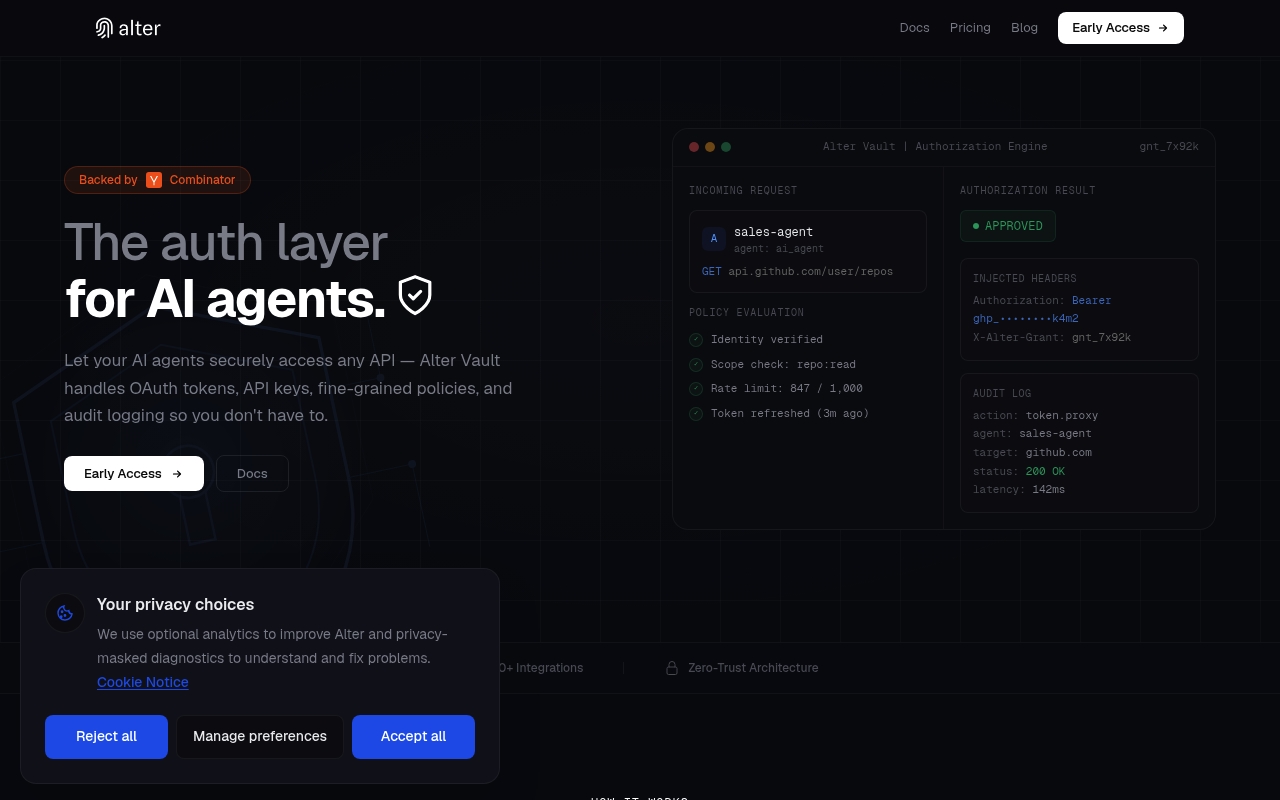Click the check icon beside Rate limit
This screenshot has height=800, width=1280.
coord(696,389)
